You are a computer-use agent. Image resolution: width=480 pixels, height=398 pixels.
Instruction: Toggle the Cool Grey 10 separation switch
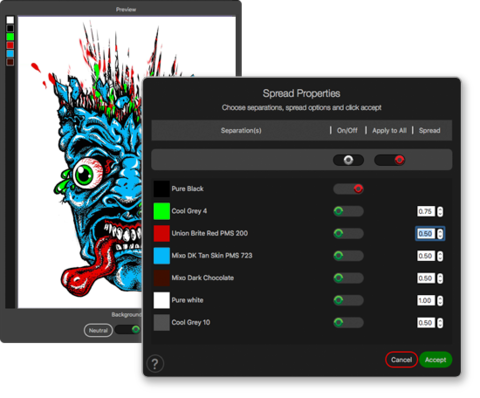348,322
